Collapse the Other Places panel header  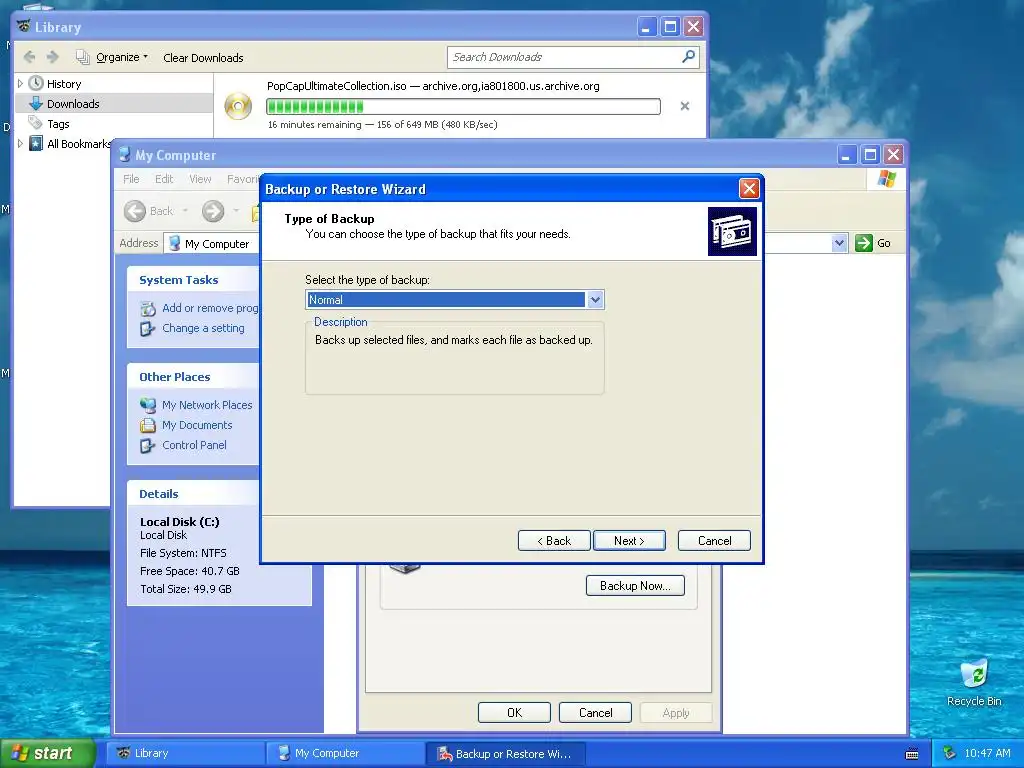pyautogui.click(x=193, y=377)
